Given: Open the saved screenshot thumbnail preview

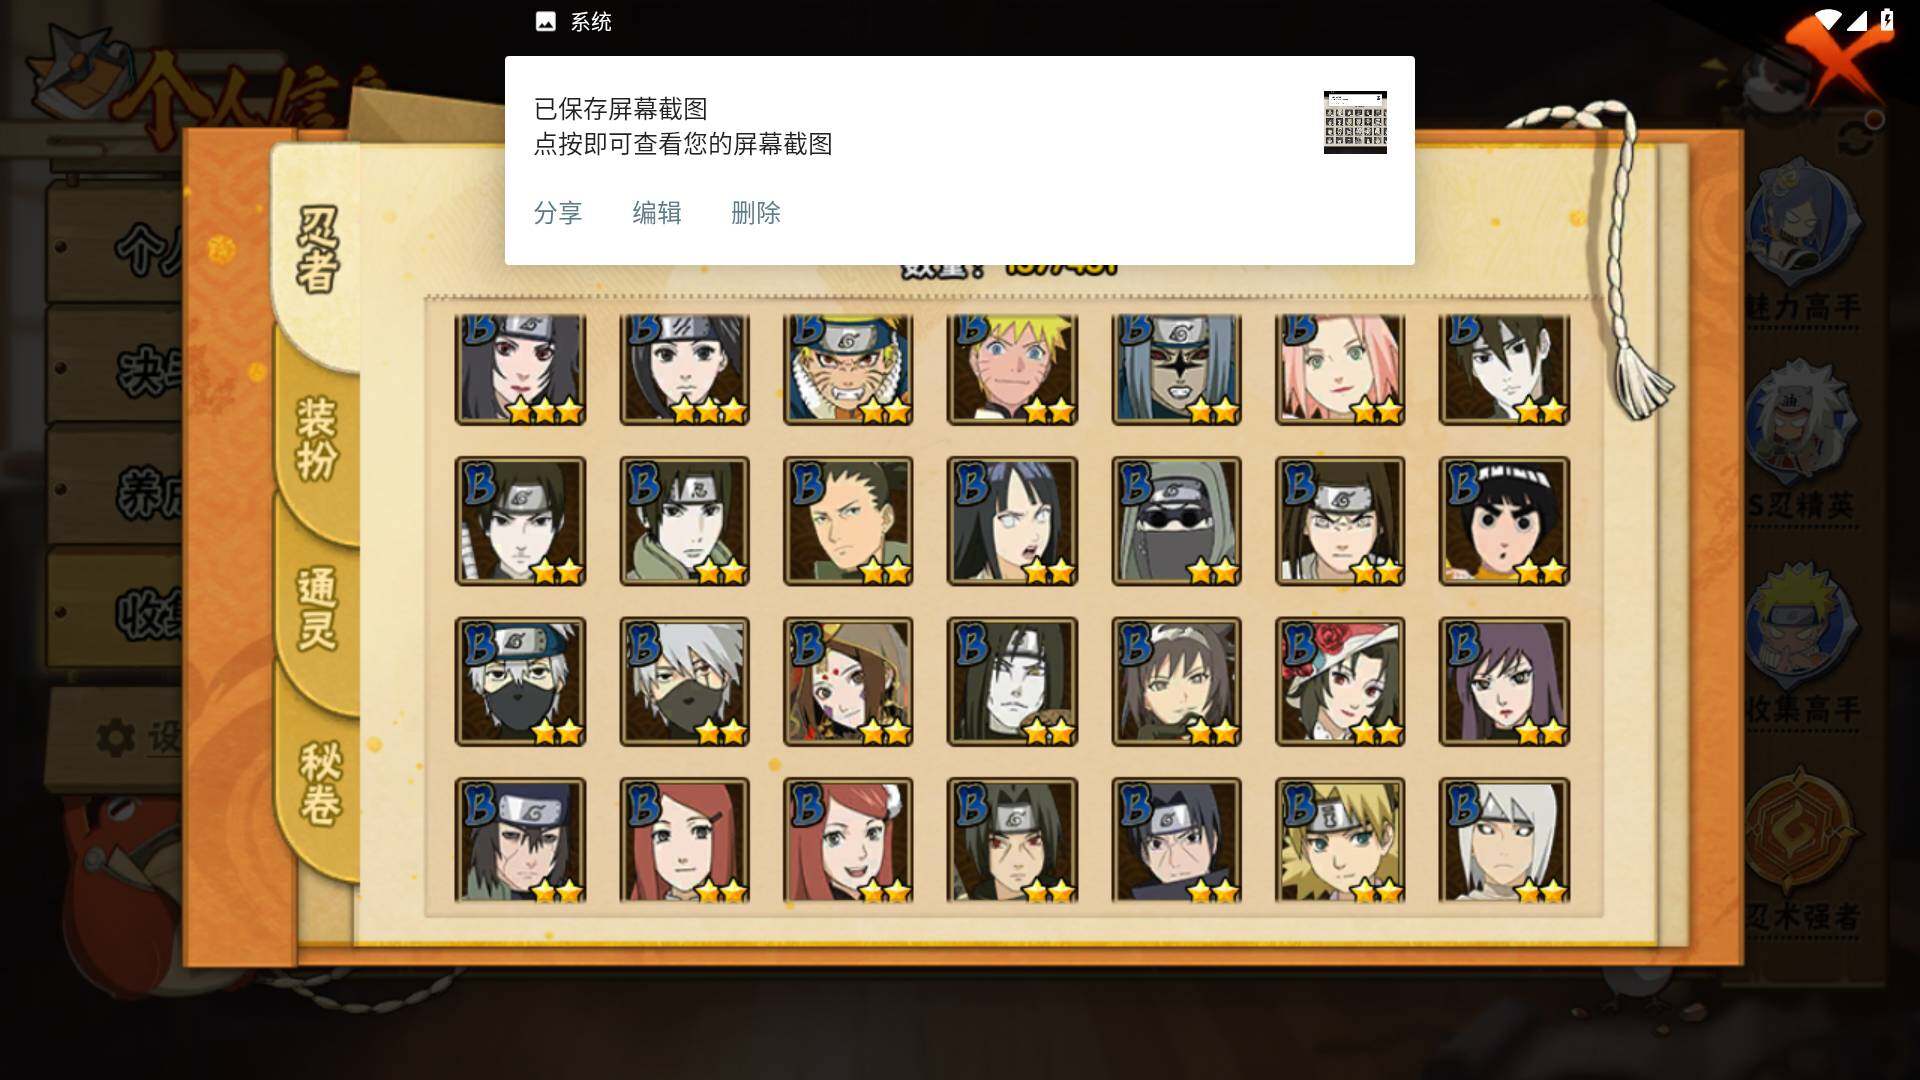Looking at the screenshot, I should point(1355,122).
